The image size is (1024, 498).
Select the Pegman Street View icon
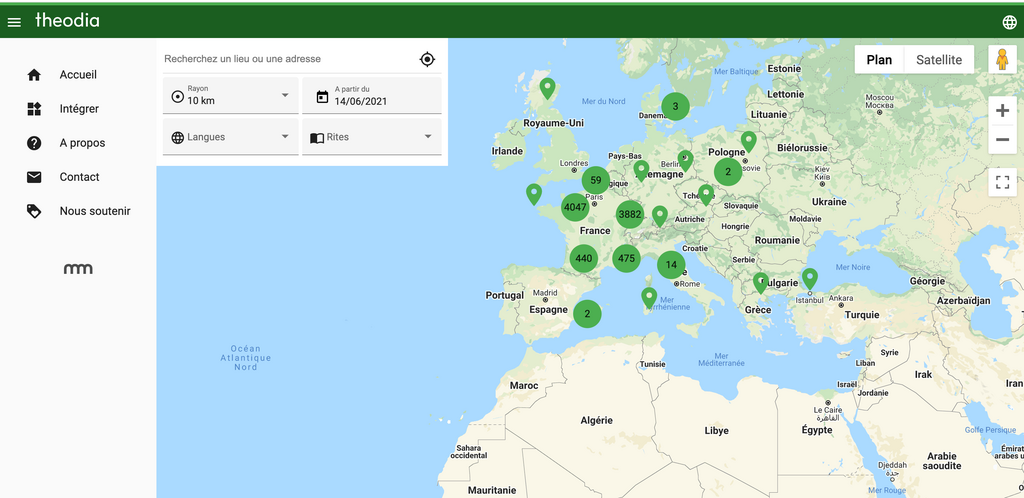pos(1002,59)
